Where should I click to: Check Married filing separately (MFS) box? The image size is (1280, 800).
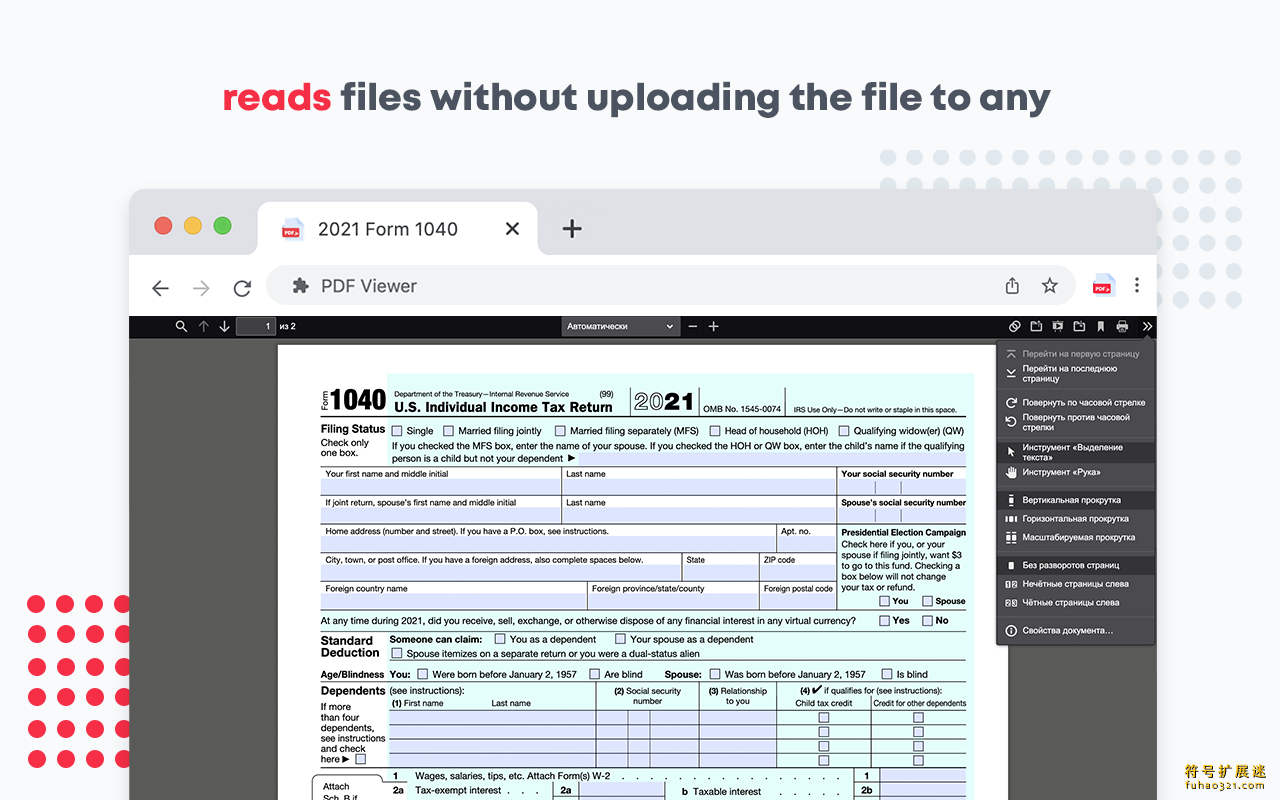pyautogui.click(x=560, y=431)
